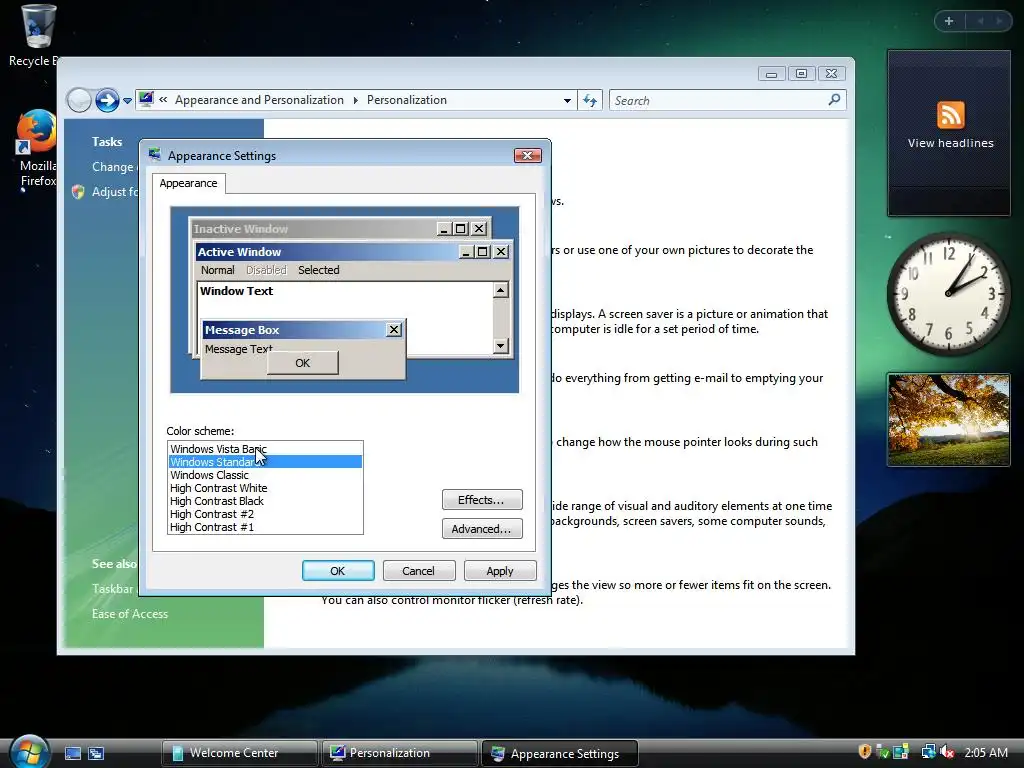Click the taskbar clock showing 2:05 AM
The image size is (1024, 768).
(x=986, y=752)
